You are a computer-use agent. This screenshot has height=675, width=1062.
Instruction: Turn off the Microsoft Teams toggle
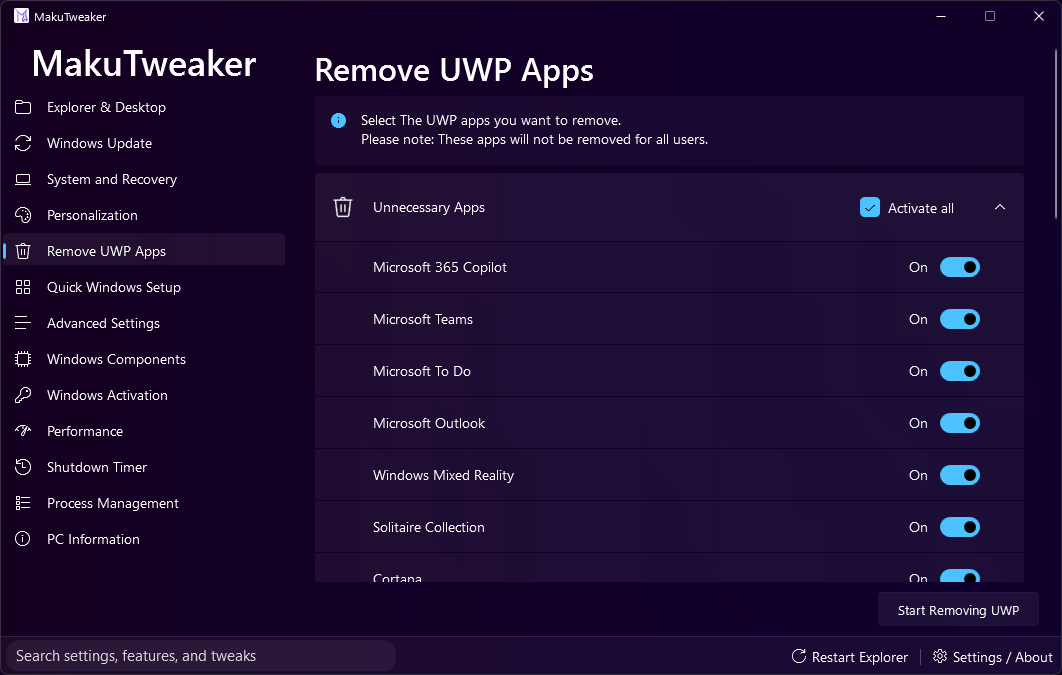(960, 320)
